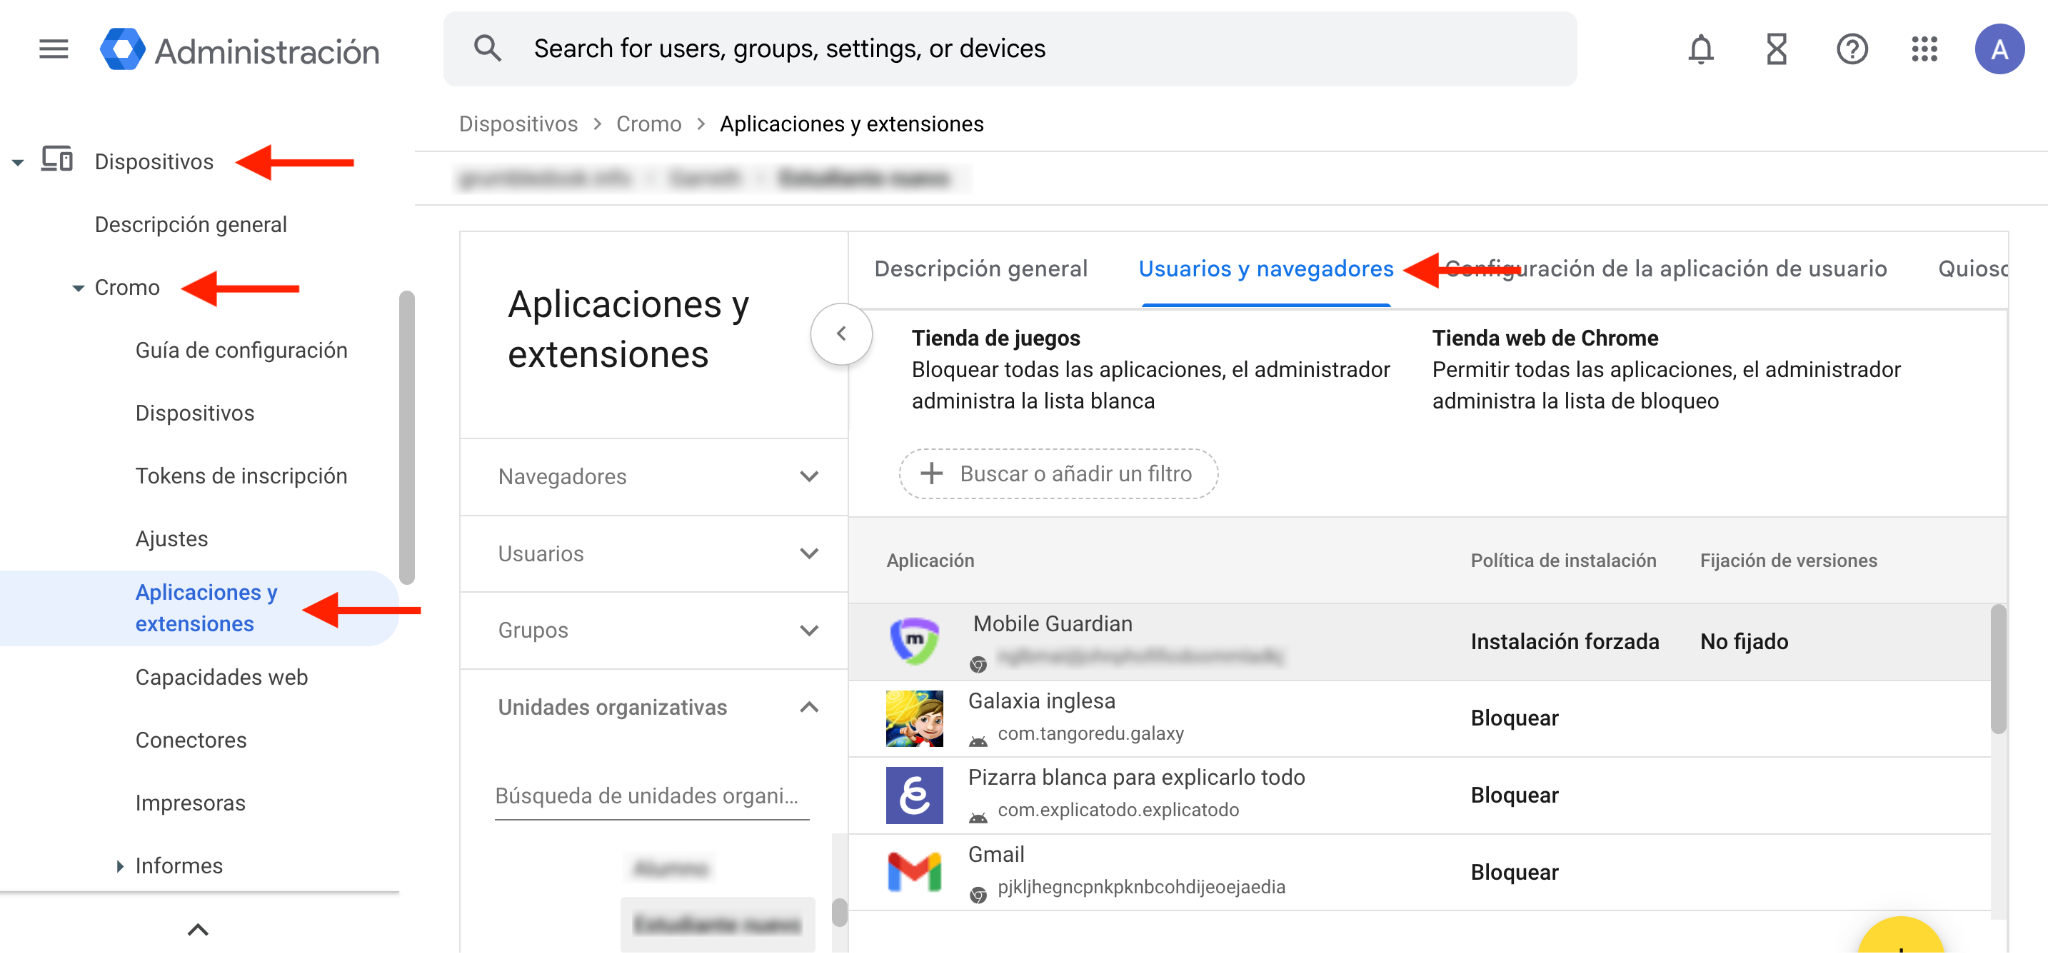Open the help question mark icon
Image resolution: width=2048 pixels, height=953 pixels.
1851,49
